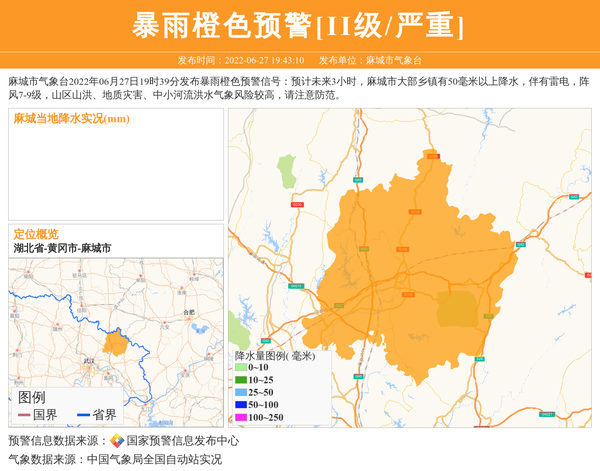The width and height of the screenshot is (600, 471).
Task: Click the National Warning Center logo icon
Action: point(117,441)
